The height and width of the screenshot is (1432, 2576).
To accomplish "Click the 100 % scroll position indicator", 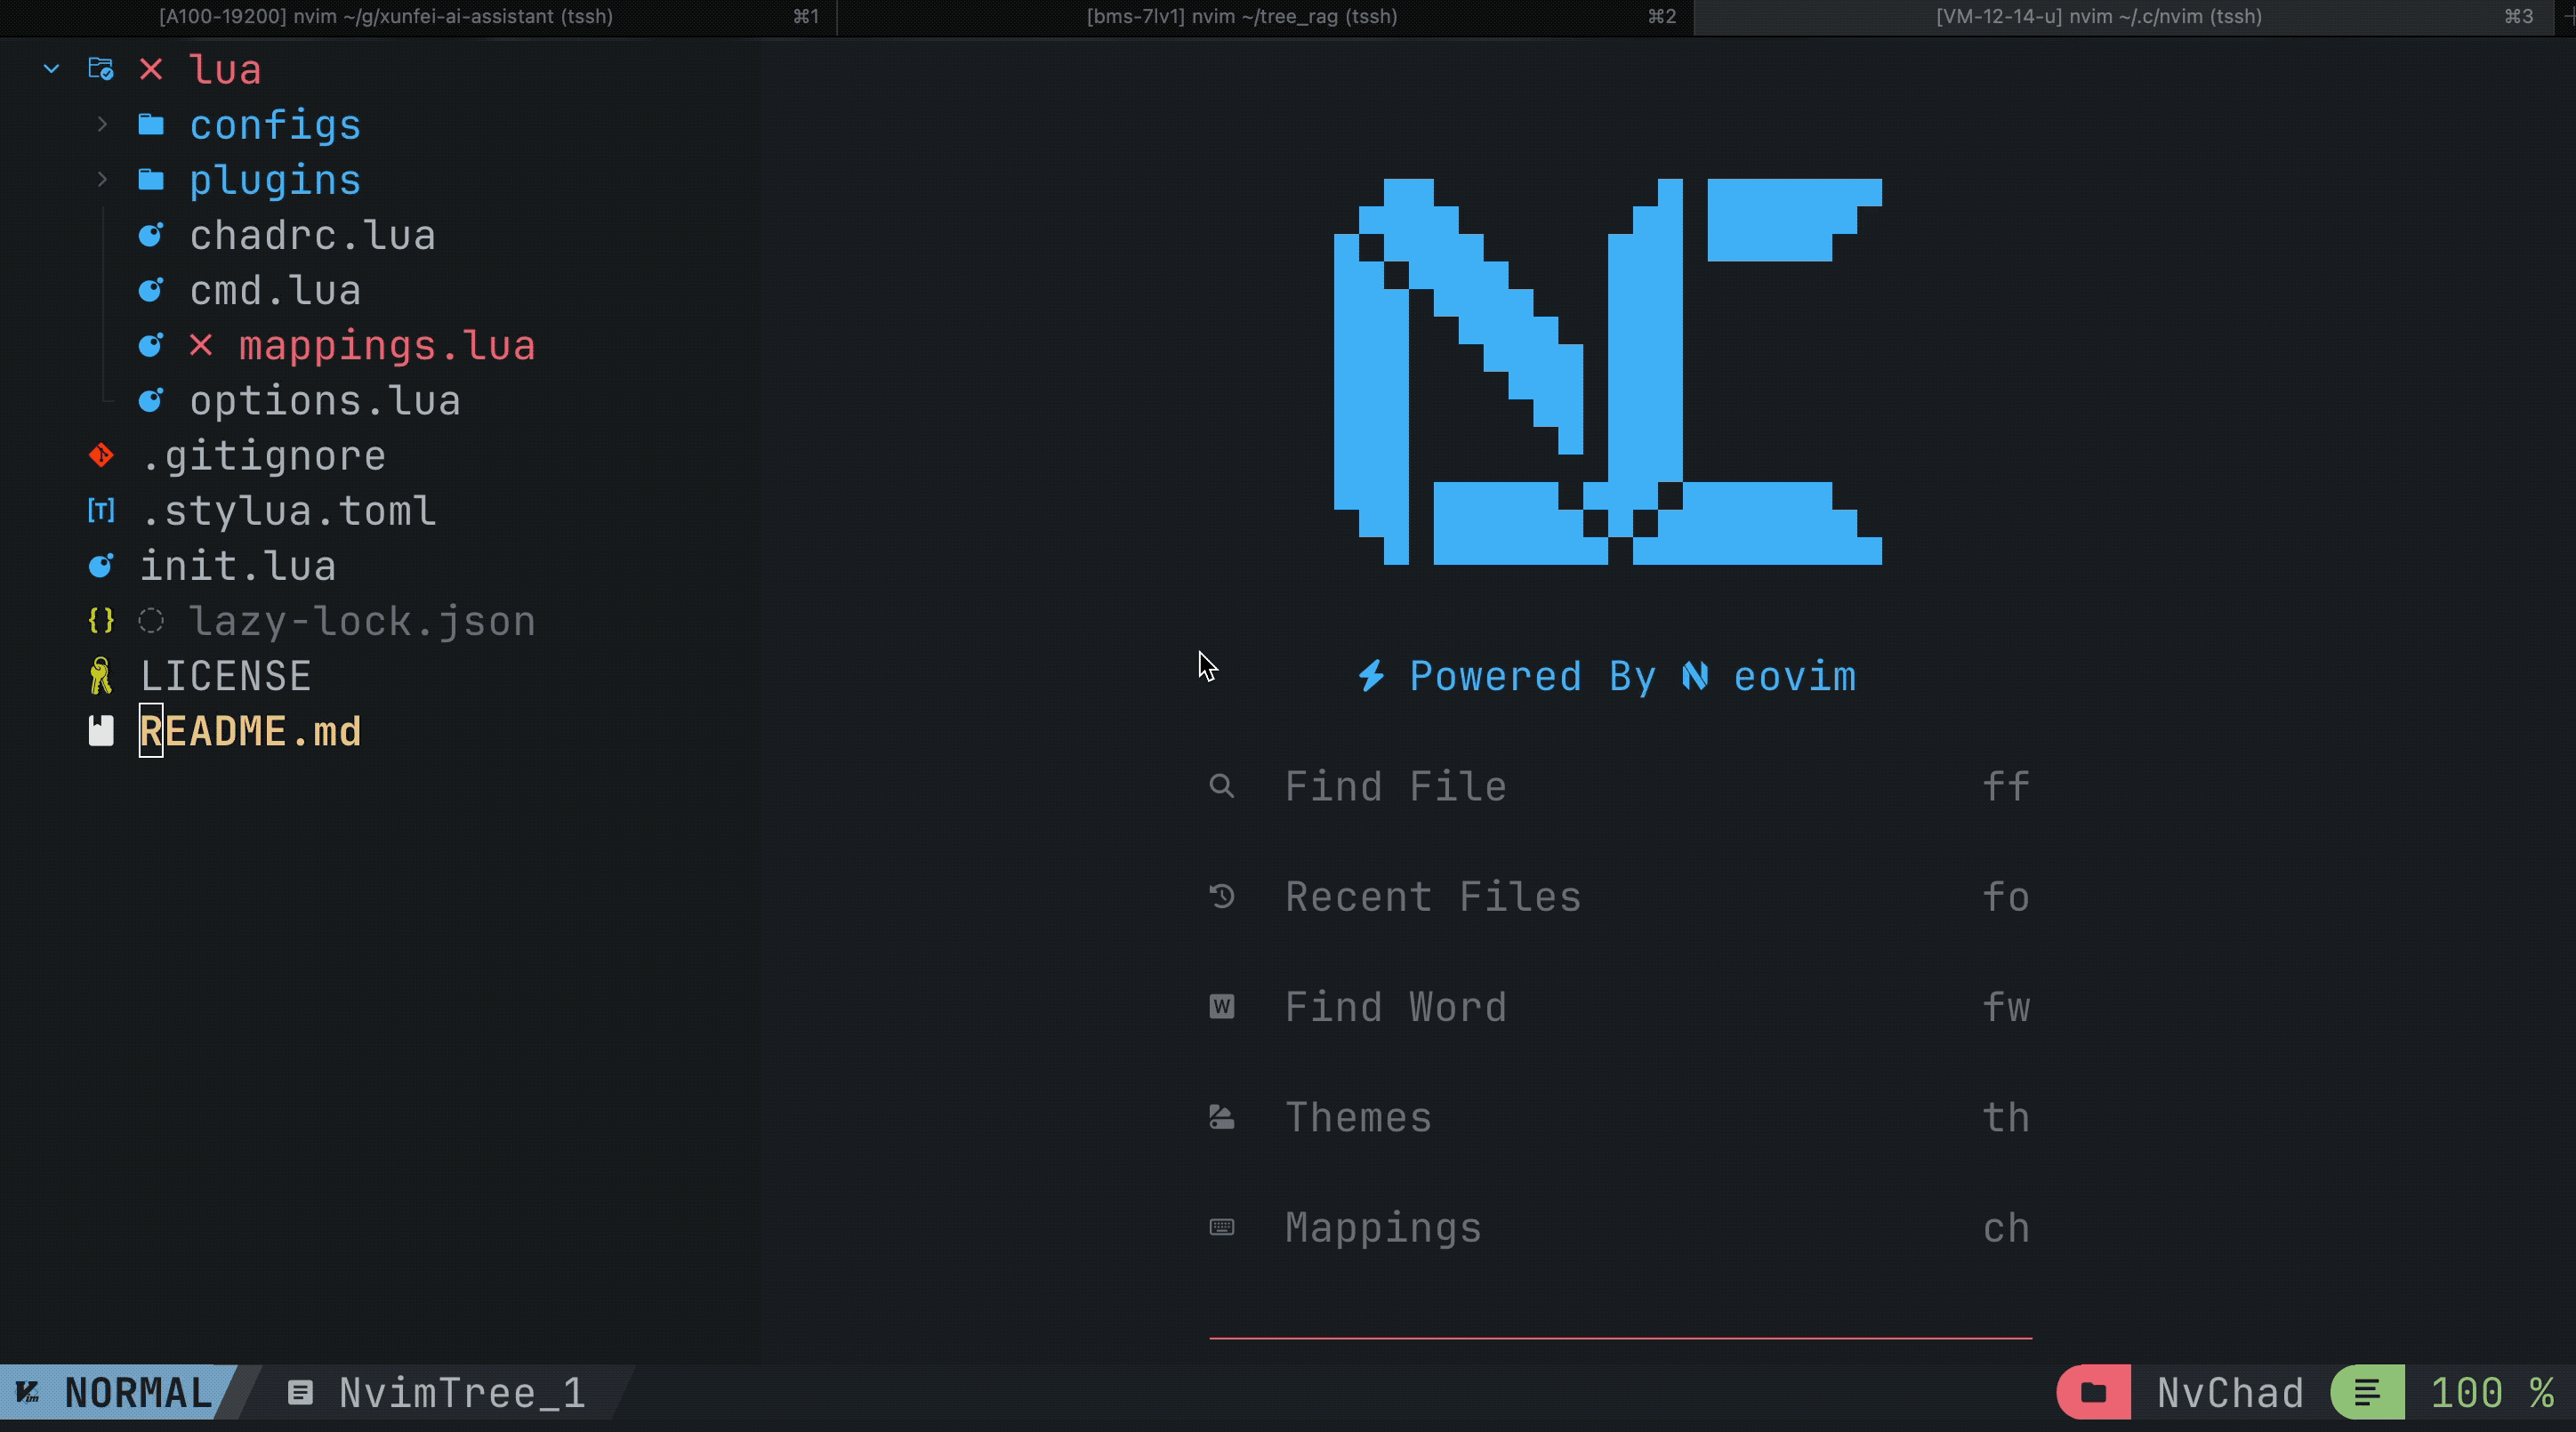I will point(2492,1393).
